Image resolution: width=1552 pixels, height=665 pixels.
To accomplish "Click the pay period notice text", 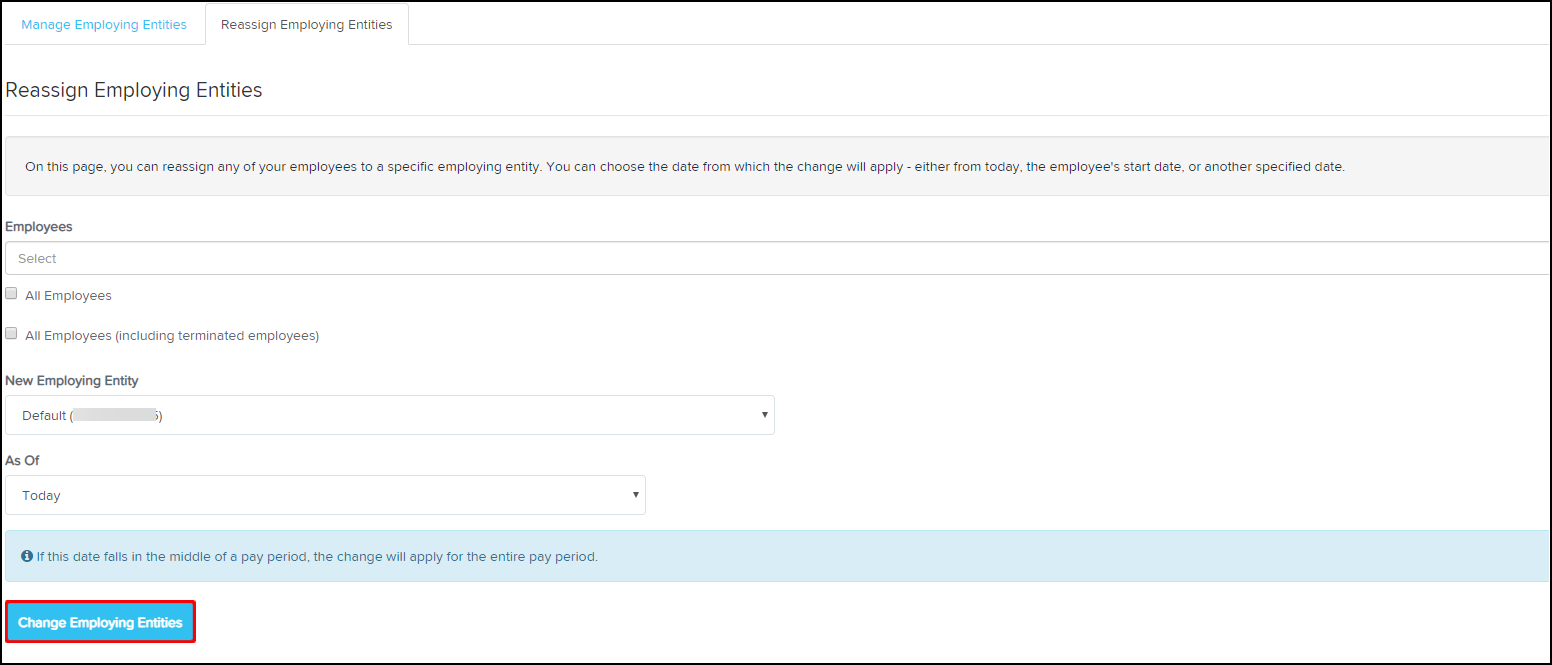I will (x=317, y=556).
